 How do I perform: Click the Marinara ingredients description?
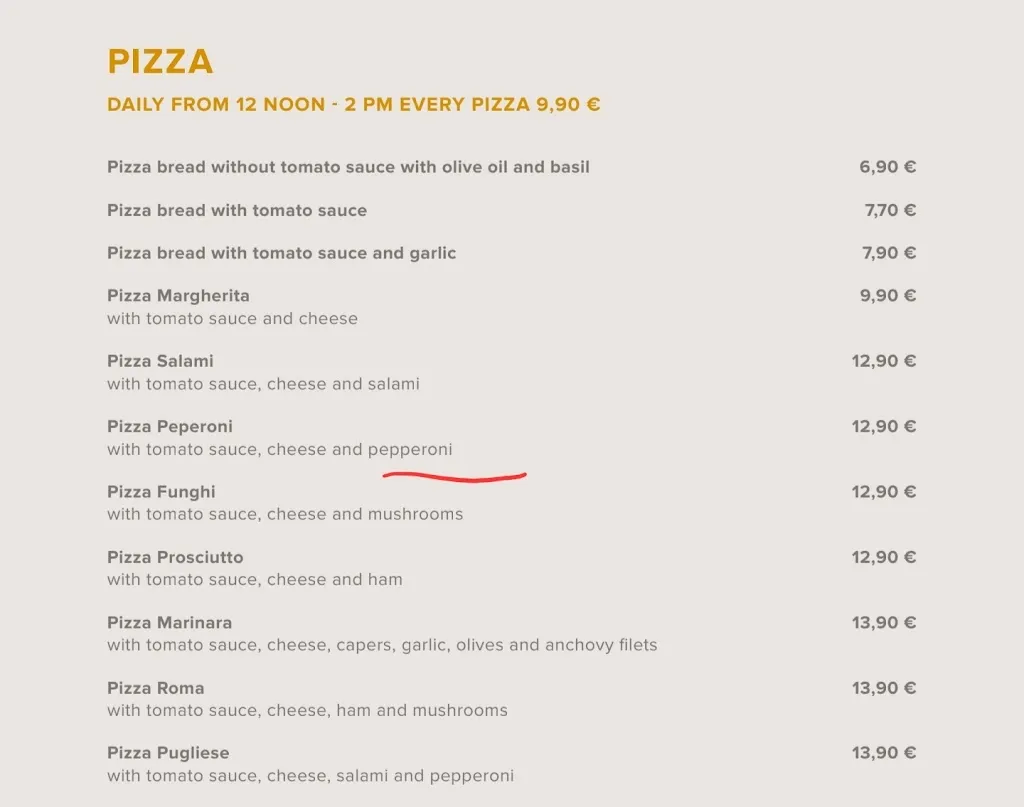click(382, 645)
